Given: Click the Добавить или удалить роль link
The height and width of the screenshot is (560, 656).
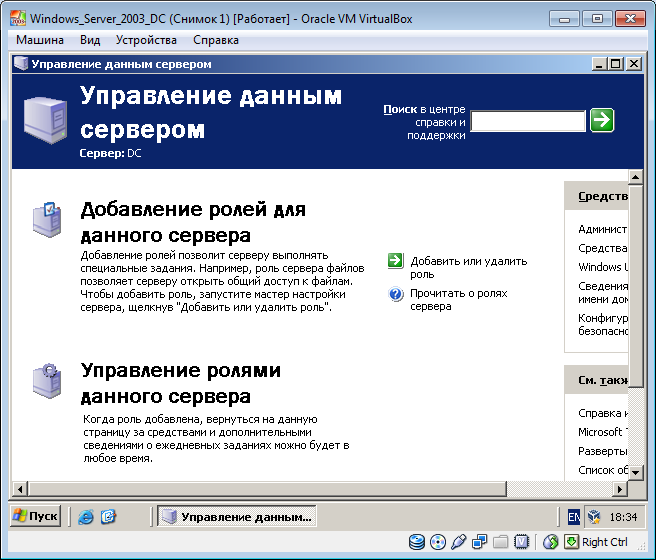Looking at the screenshot, I should (x=469, y=268).
